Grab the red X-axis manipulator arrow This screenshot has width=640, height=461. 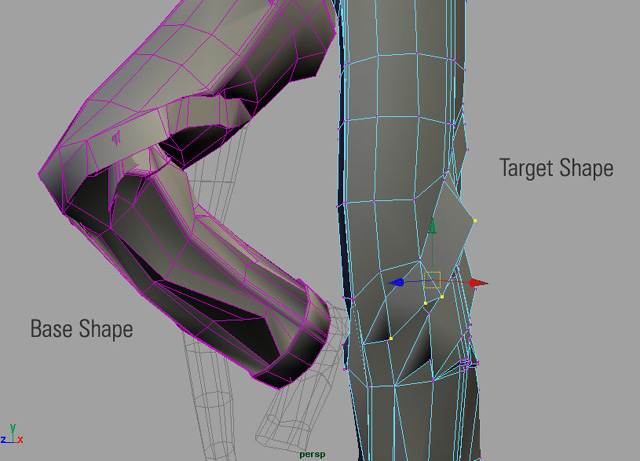click(478, 283)
